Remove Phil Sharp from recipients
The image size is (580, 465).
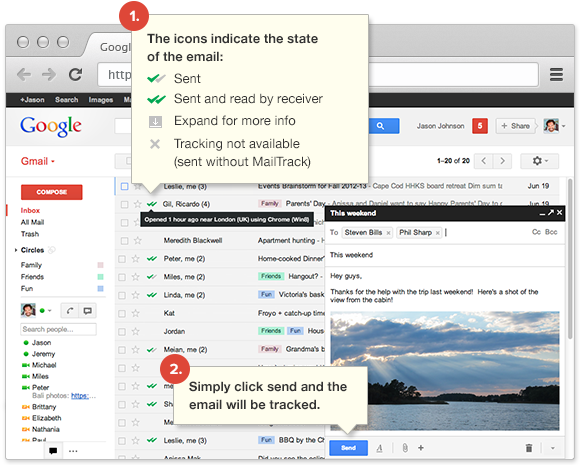coord(438,233)
